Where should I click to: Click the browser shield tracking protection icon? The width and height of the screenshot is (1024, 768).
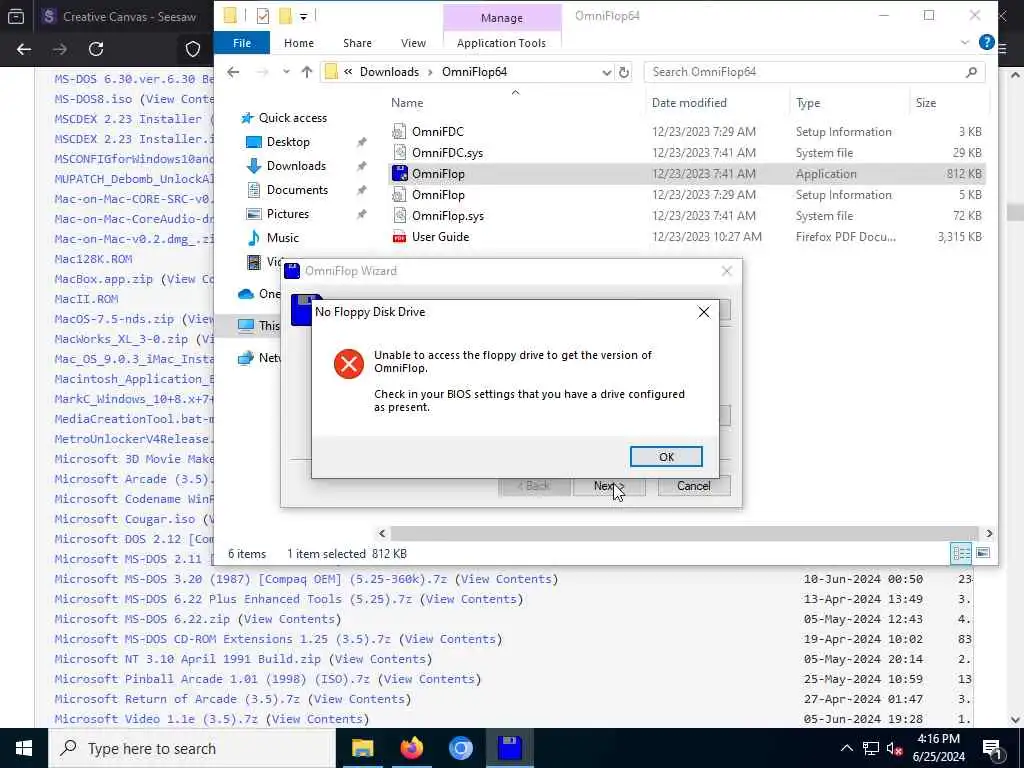(x=193, y=49)
